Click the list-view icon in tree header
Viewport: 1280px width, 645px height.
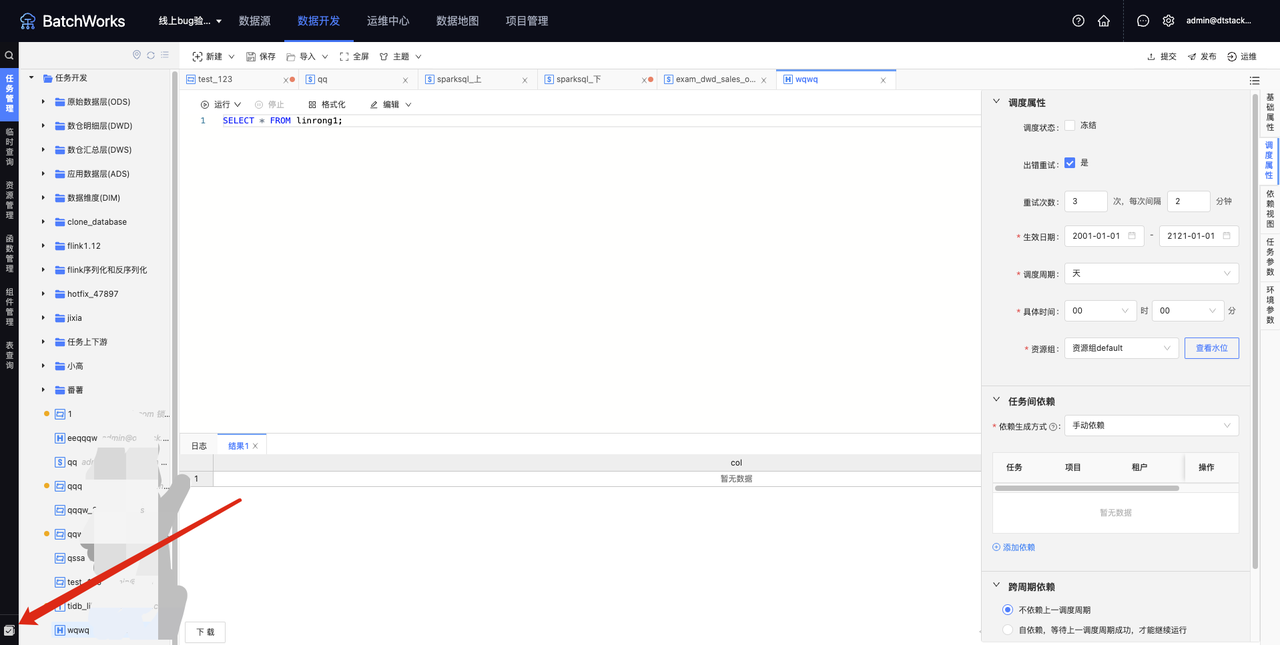point(165,55)
